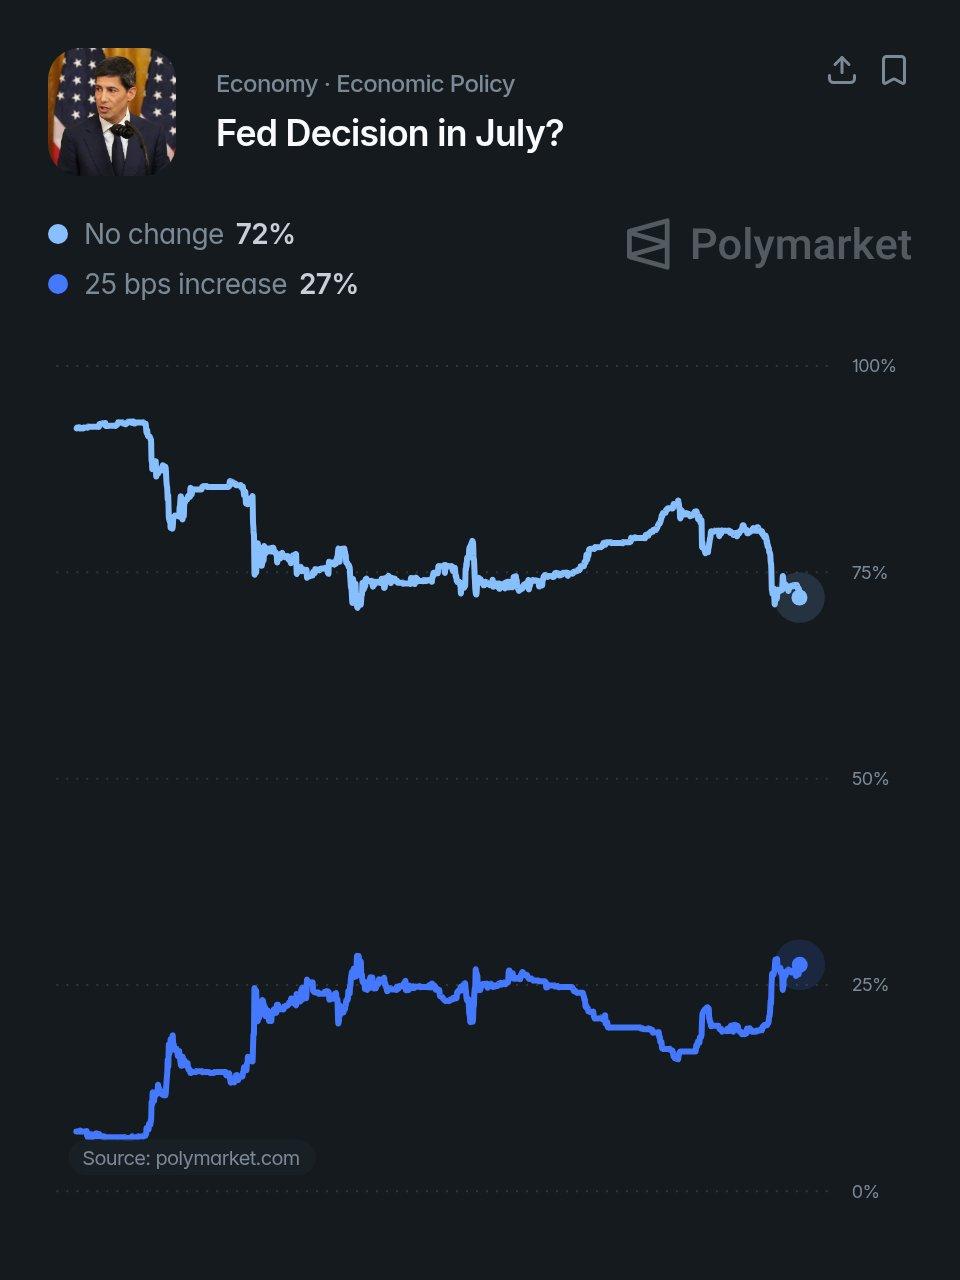The width and height of the screenshot is (960, 1280).
Task: Select the 25 bps increase legend dot
Action: pos(58,284)
